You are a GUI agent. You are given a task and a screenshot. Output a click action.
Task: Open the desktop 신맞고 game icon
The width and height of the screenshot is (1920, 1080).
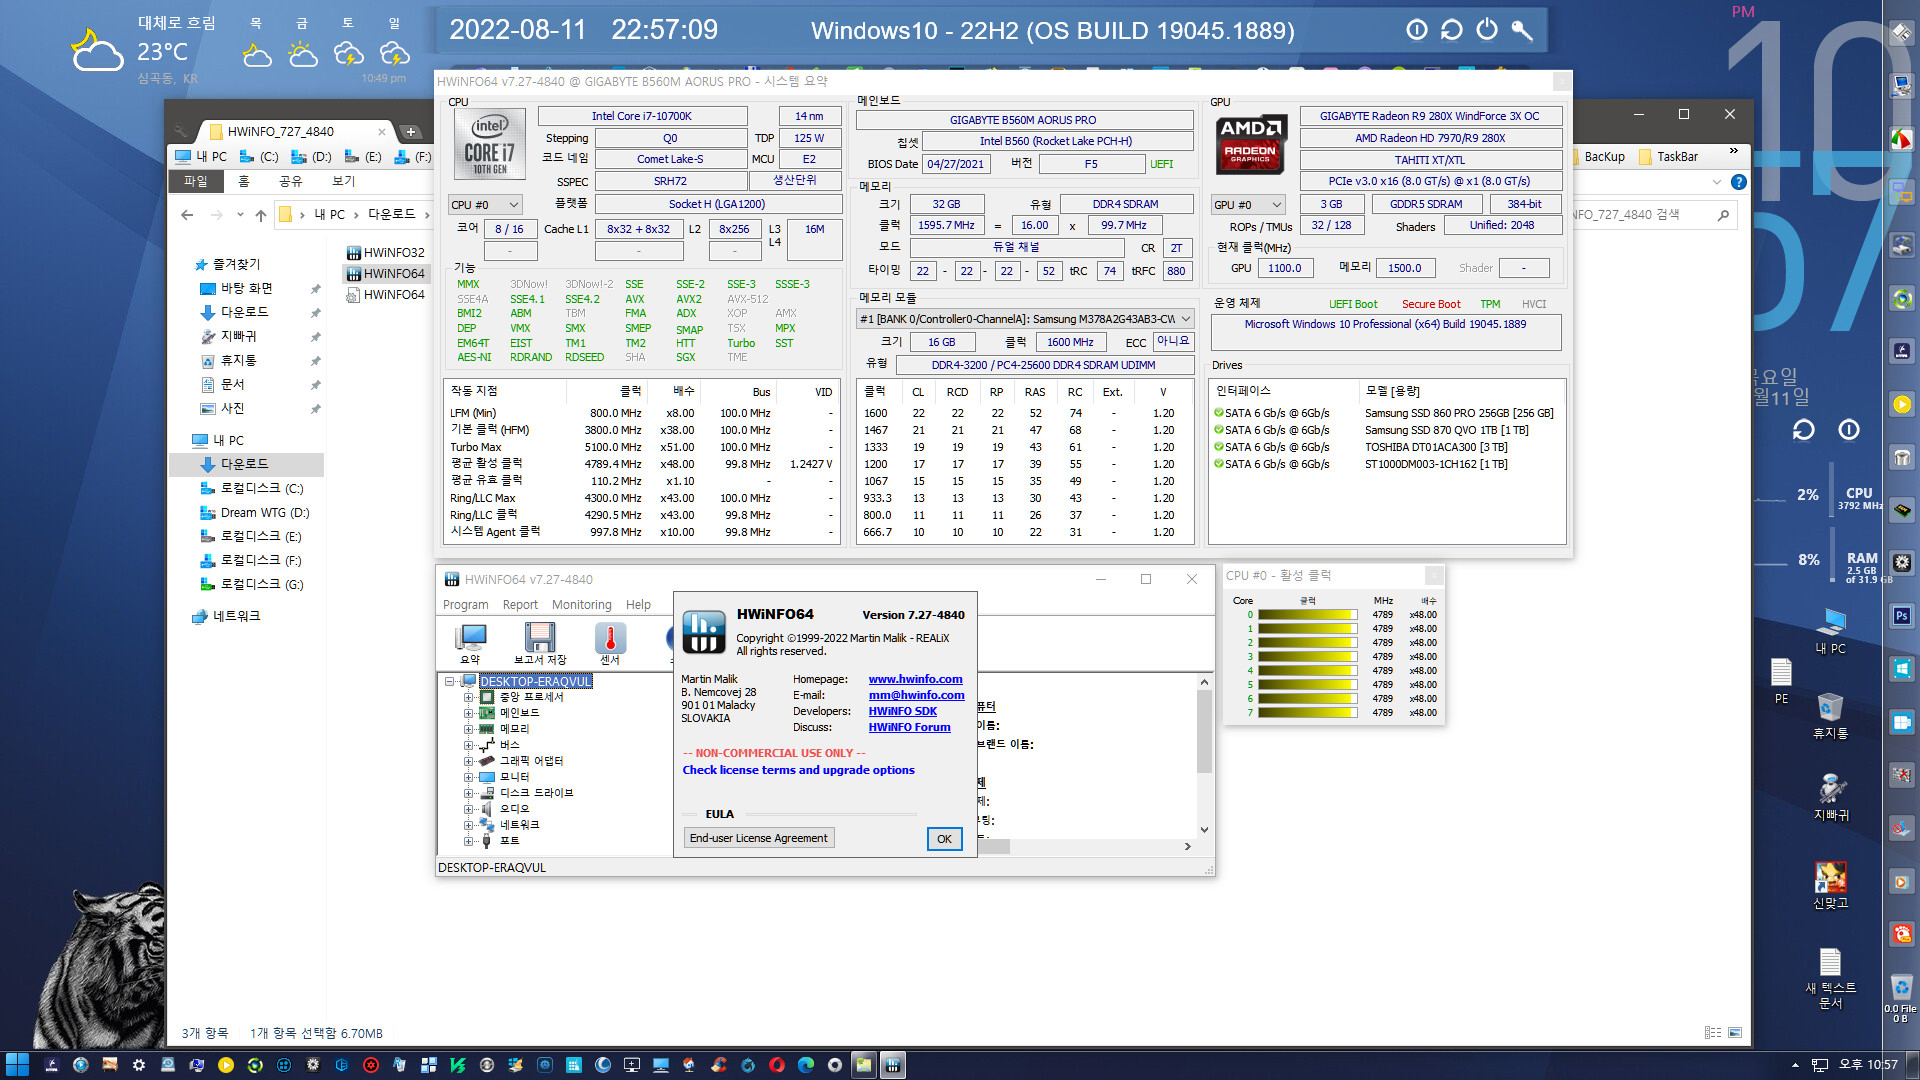coord(1831,885)
